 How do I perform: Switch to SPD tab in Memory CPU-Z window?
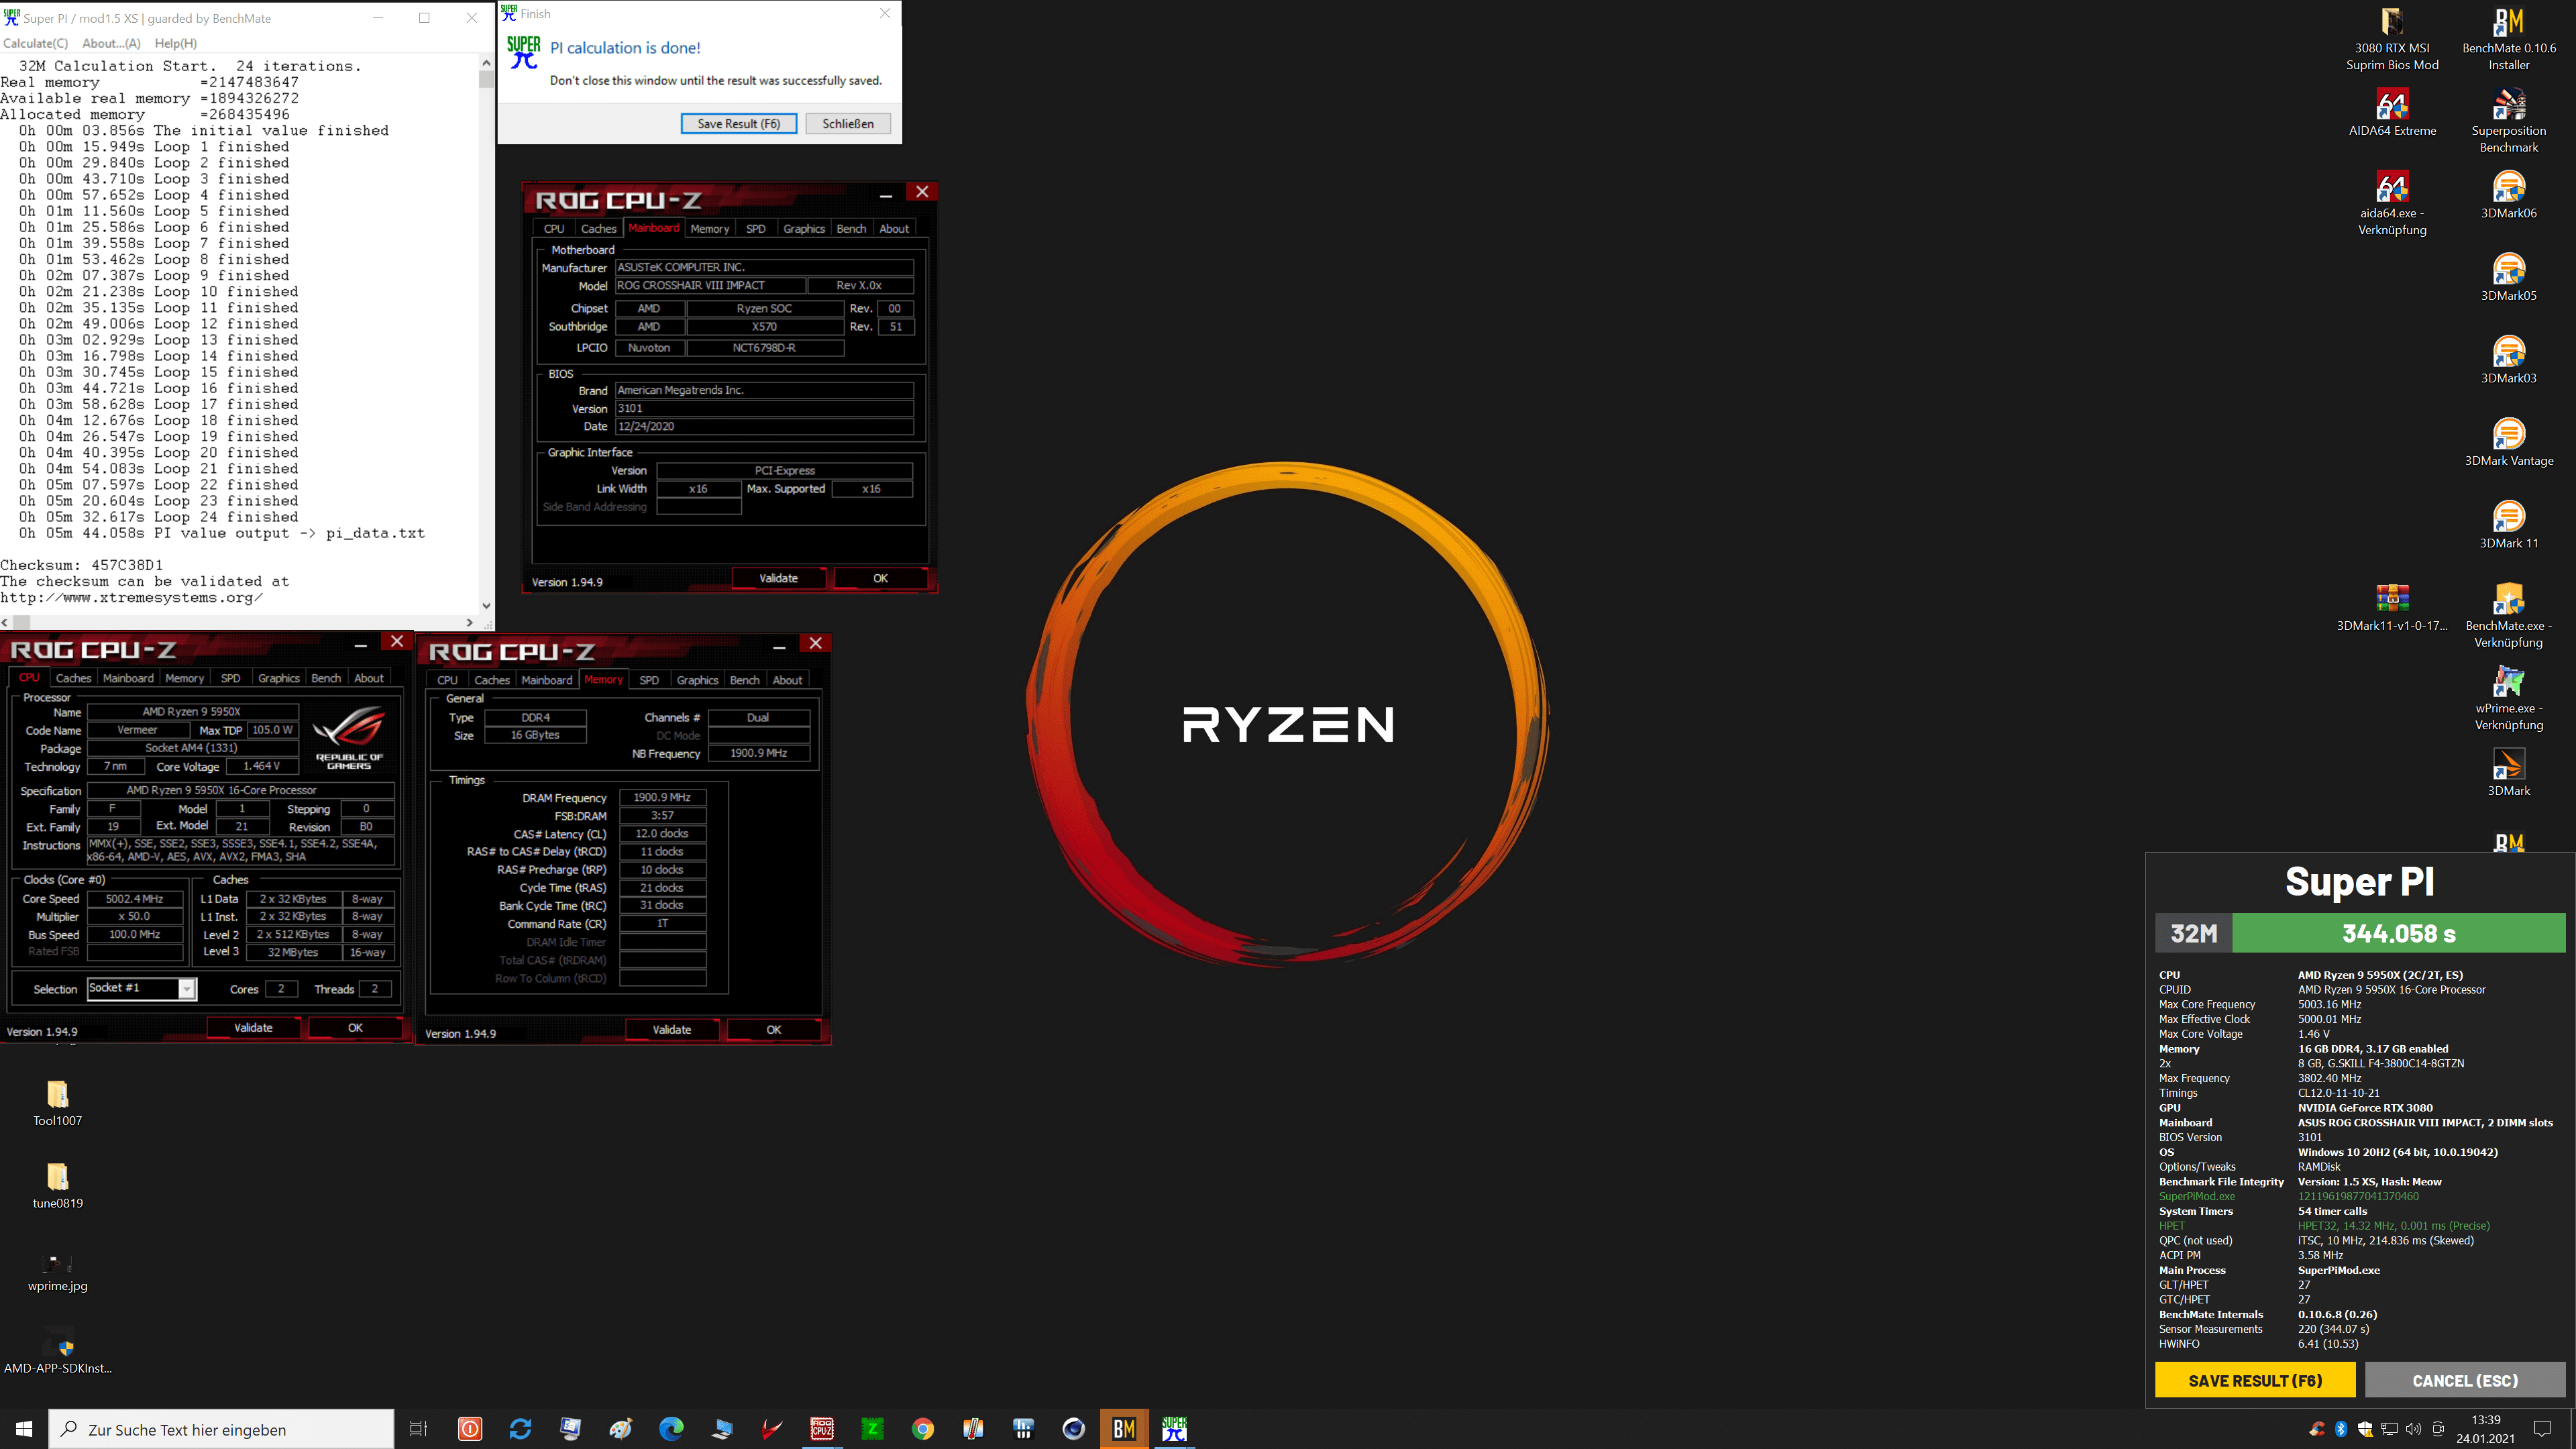[649, 680]
